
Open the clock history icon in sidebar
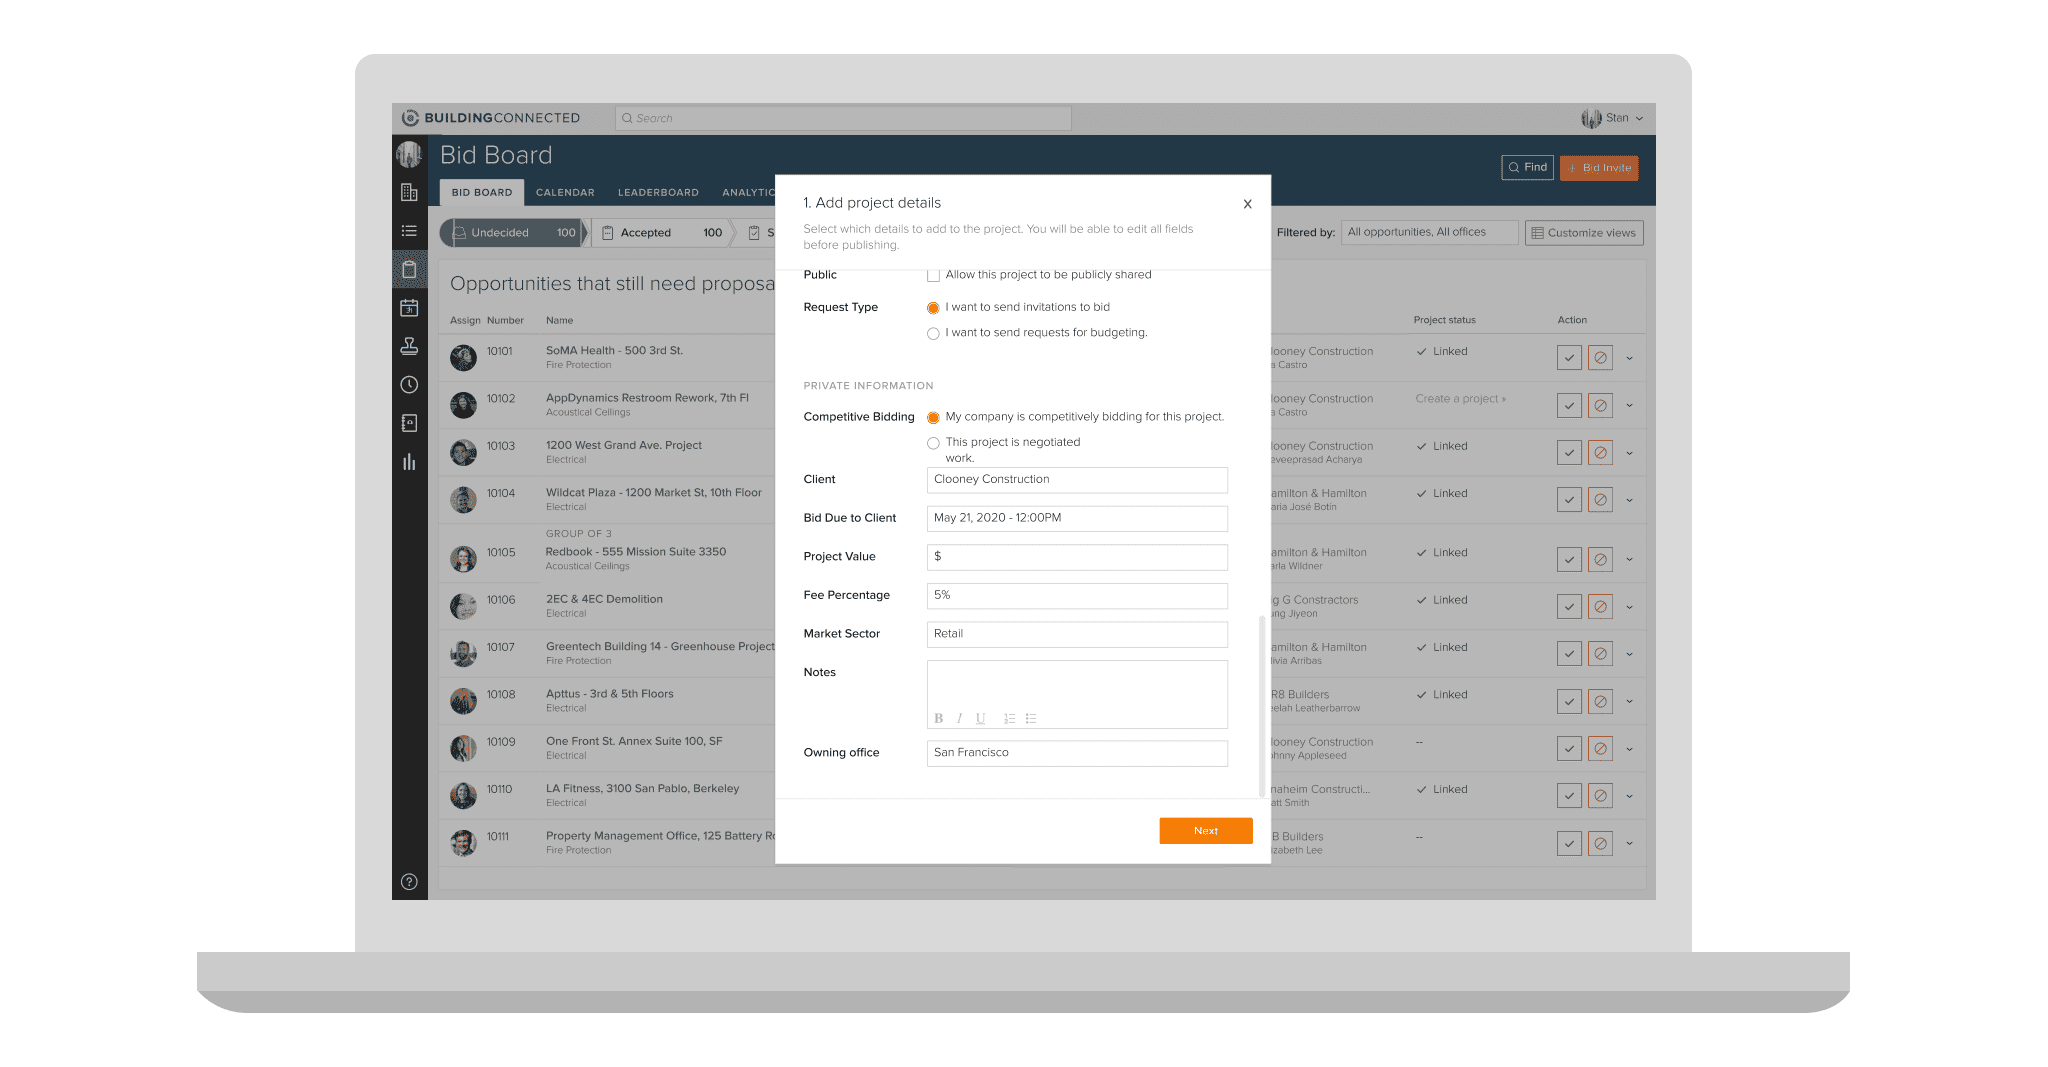coord(409,385)
